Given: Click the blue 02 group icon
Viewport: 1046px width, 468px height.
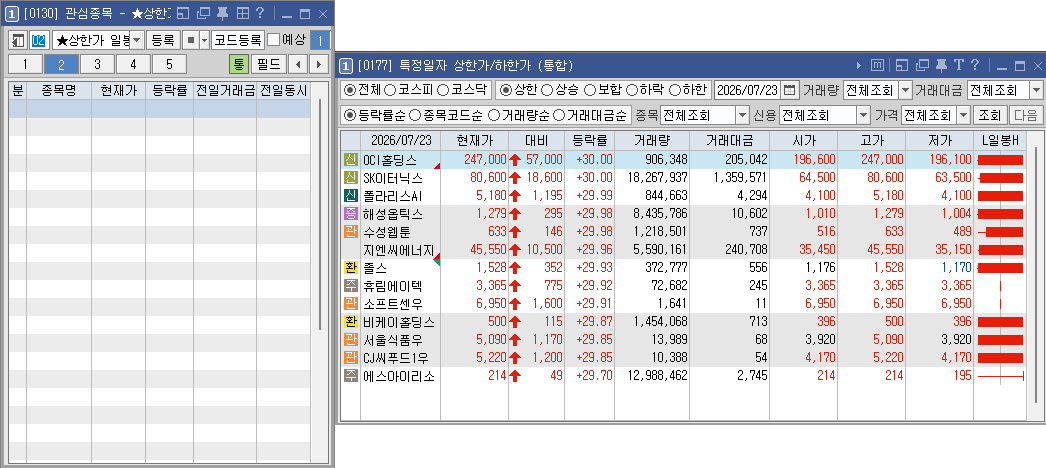Looking at the screenshot, I should click(x=39, y=40).
